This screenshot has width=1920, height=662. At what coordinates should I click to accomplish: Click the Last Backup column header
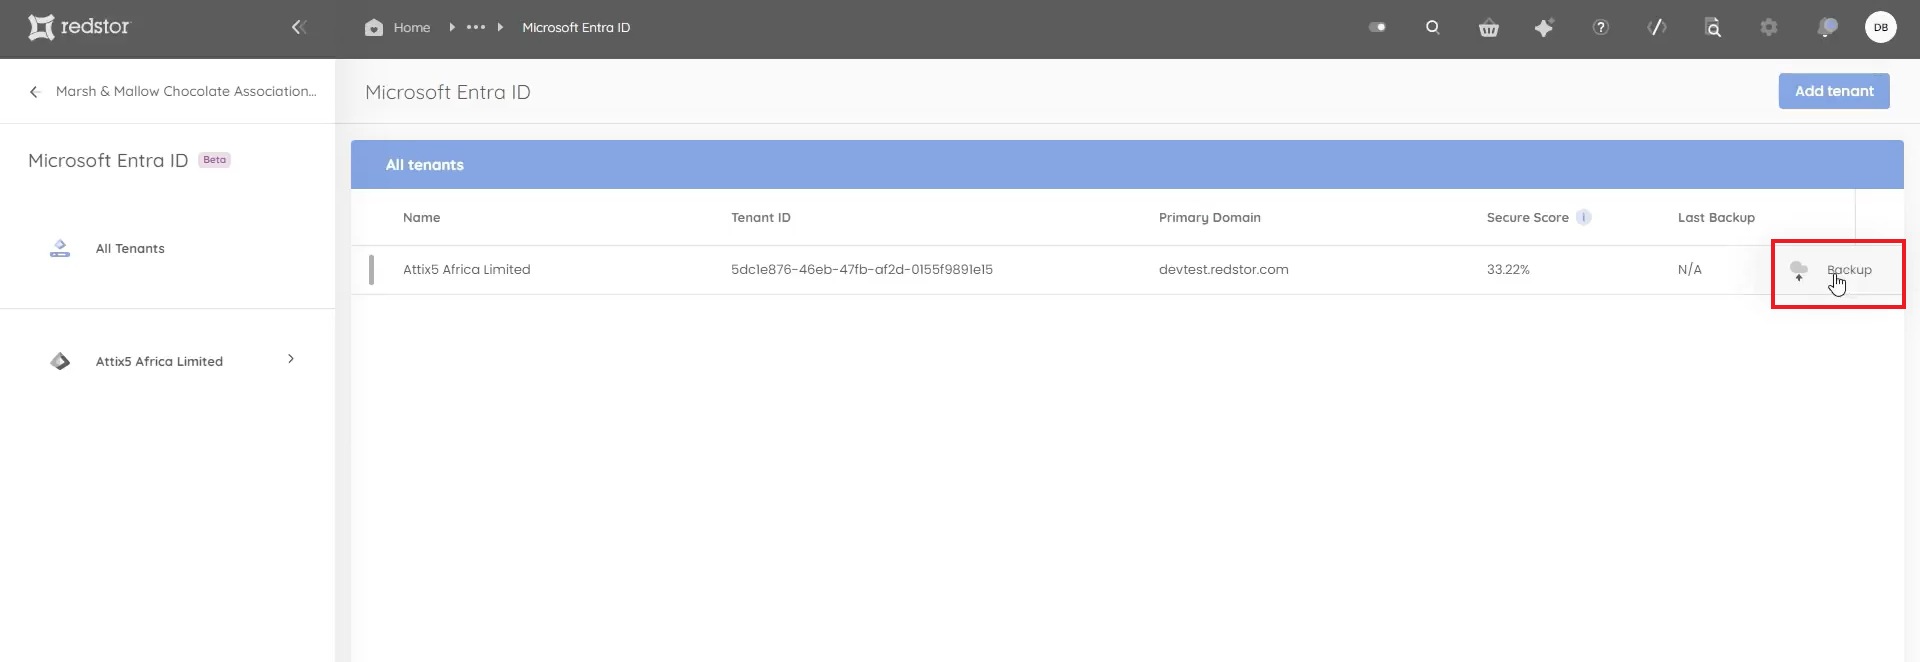[x=1716, y=218]
